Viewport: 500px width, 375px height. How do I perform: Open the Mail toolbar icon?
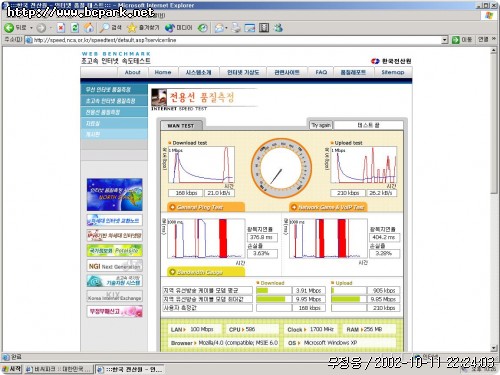click(220, 28)
